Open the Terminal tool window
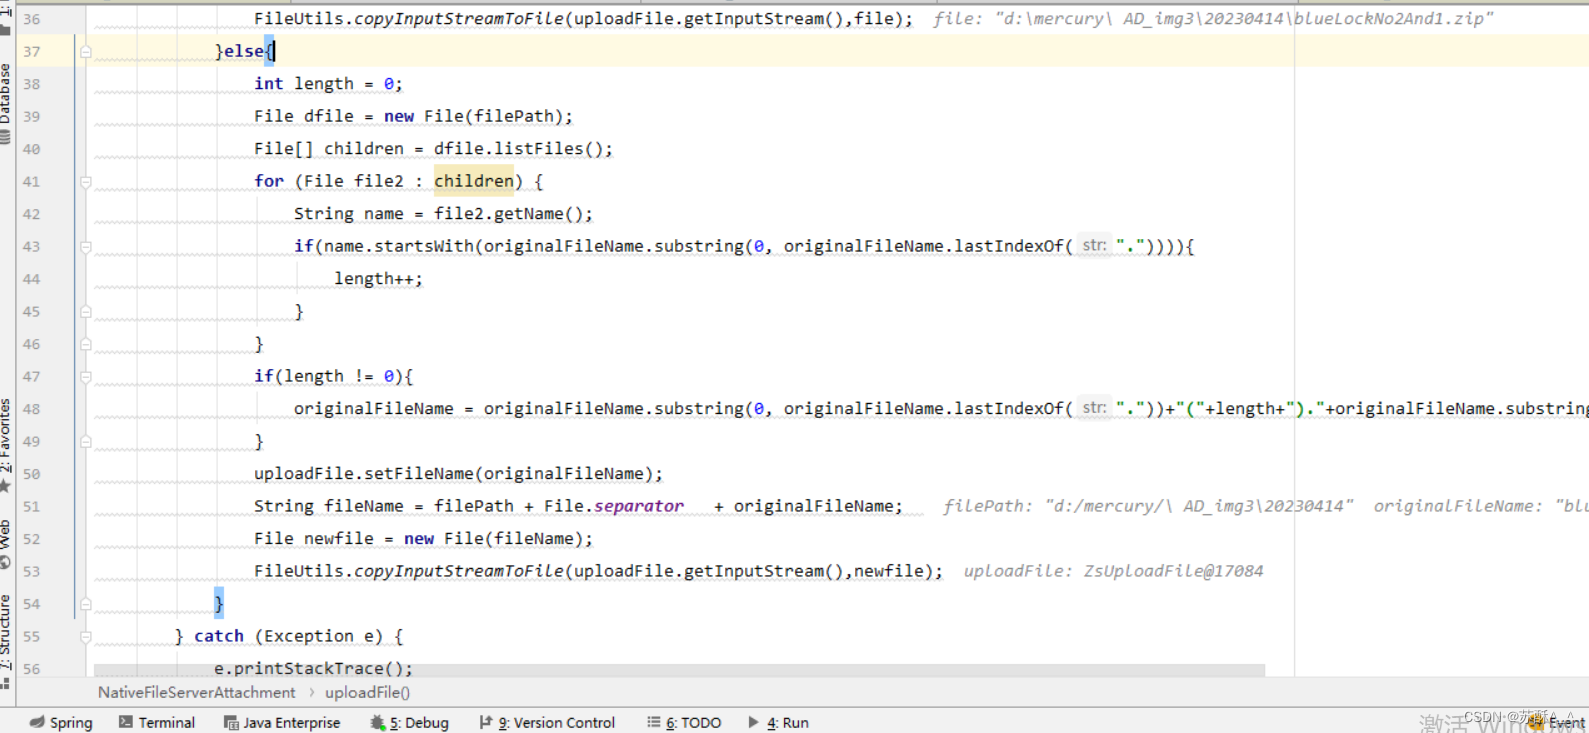Viewport: 1589px width, 733px height. (x=157, y=722)
